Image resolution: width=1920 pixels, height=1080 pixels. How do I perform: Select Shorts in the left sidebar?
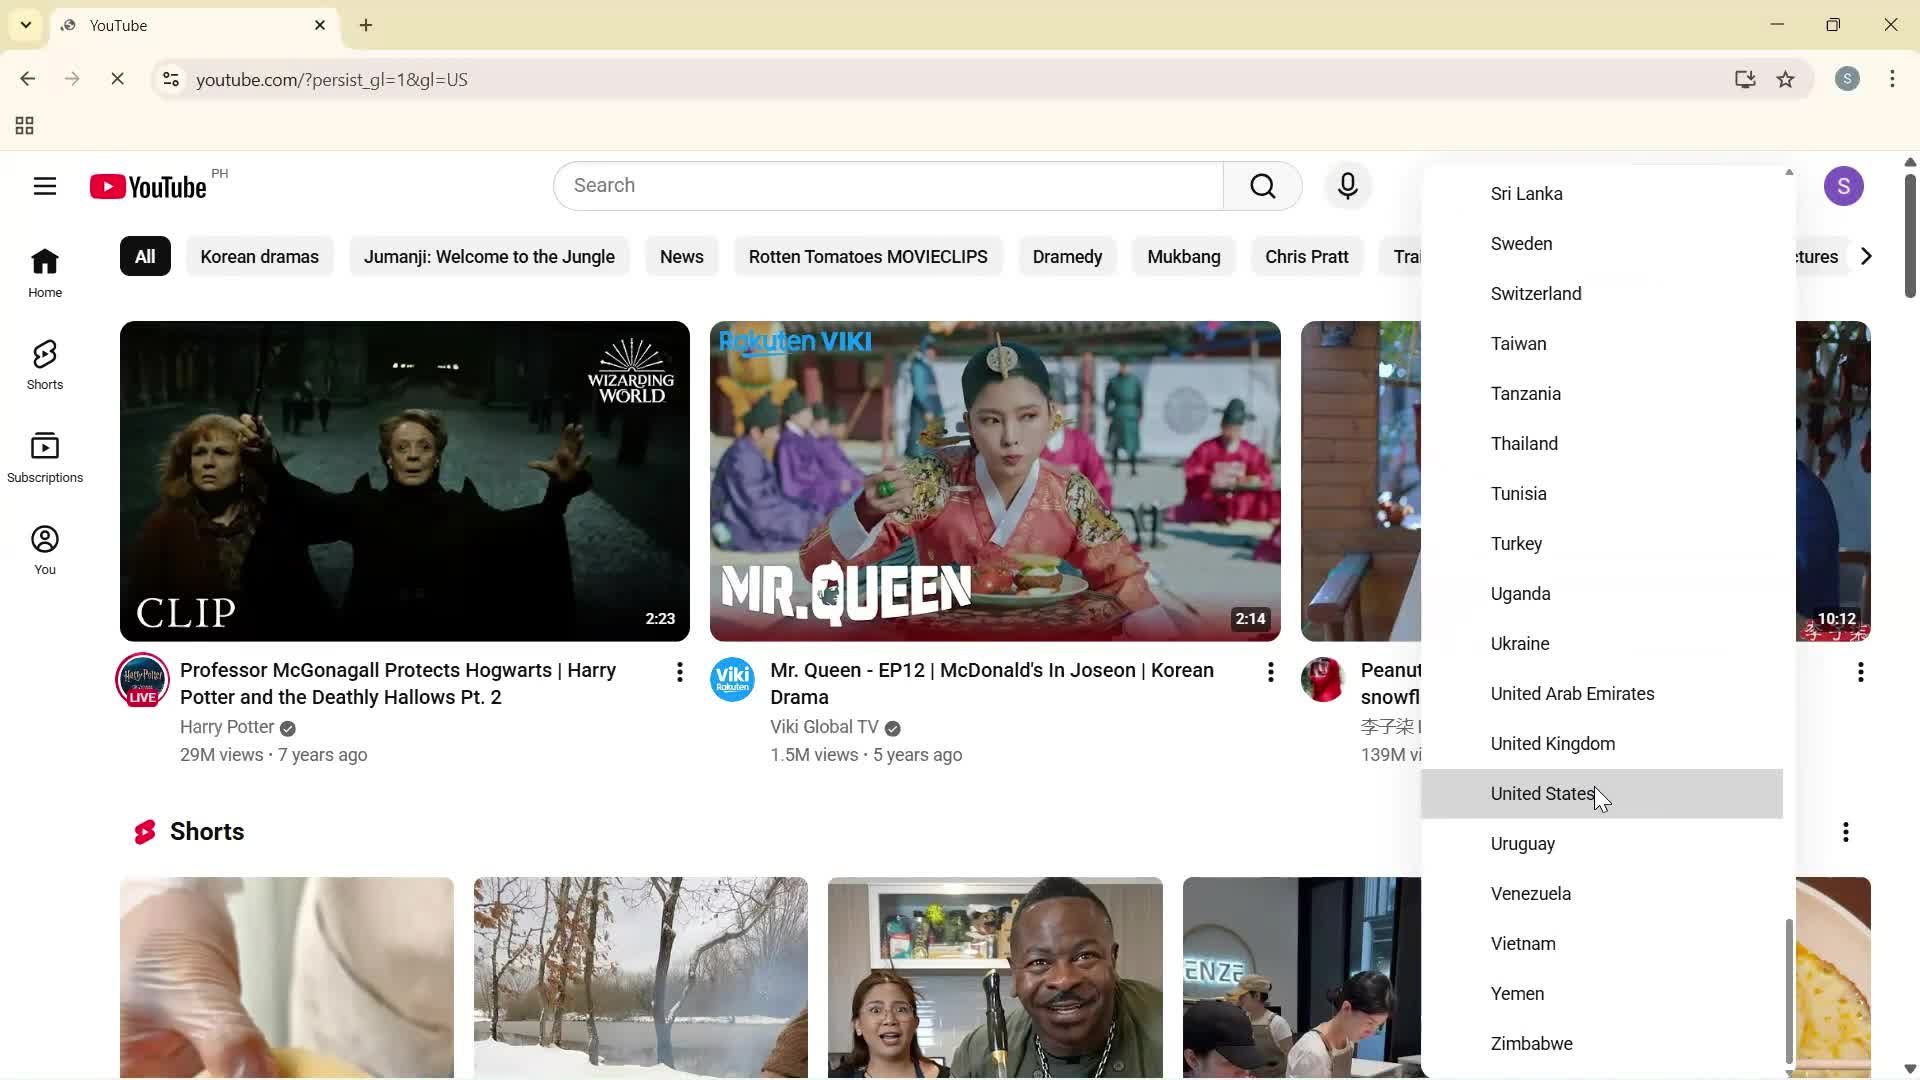click(x=44, y=364)
